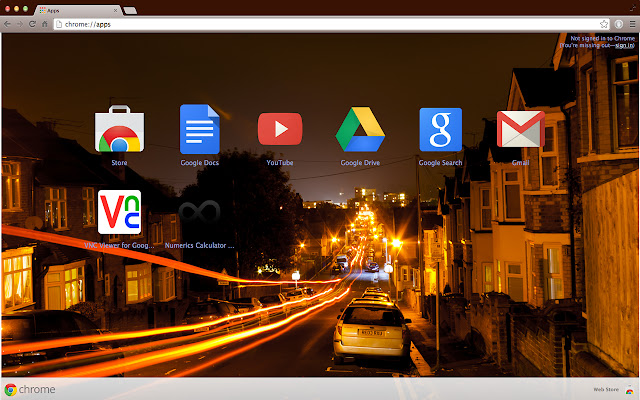The width and height of the screenshot is (640, 400).
Task: Go to the home page
Action: (45, 24)
